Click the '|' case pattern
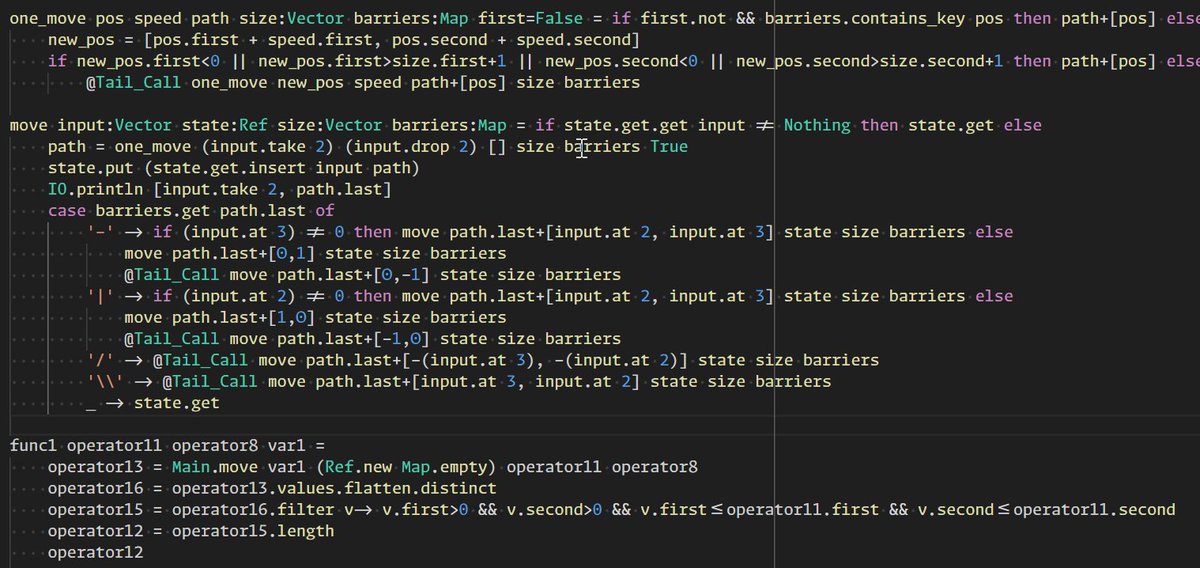This screenshot has width=1200, height=568. (100, 296)
